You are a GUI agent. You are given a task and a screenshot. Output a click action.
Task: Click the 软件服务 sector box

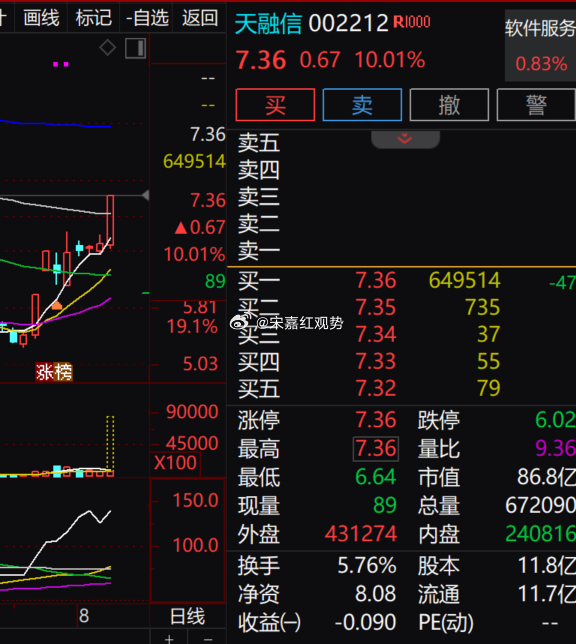540,45
